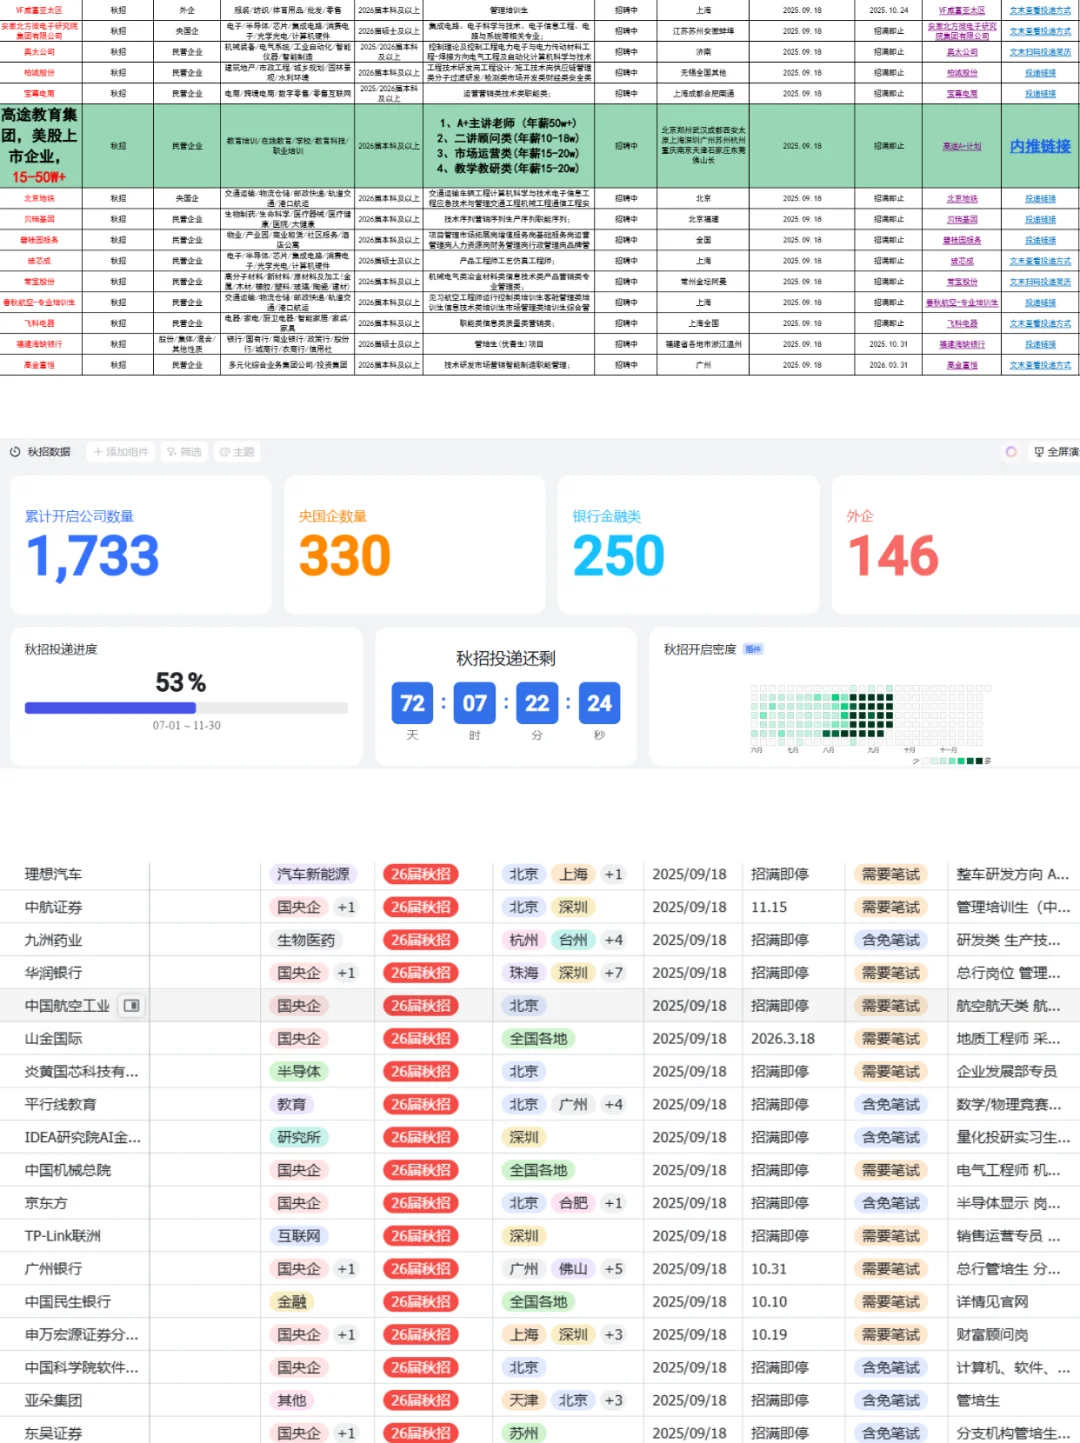Click the 11.15 deadline in 中航证券 row

point(769,907)
